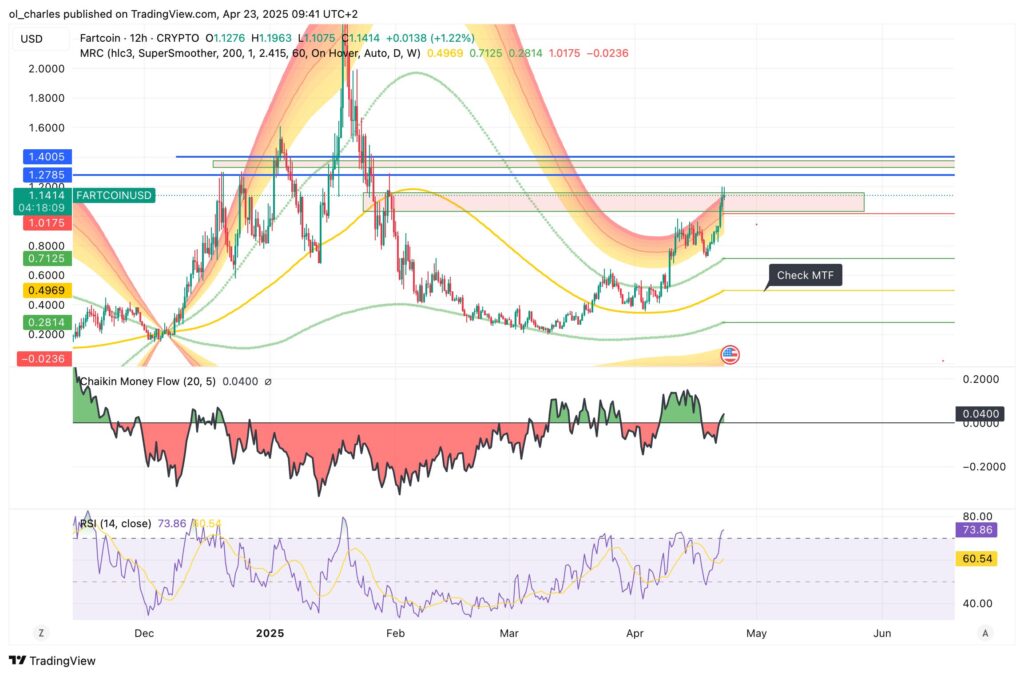Click the A control on the time axis

click(x=984, y=633)
